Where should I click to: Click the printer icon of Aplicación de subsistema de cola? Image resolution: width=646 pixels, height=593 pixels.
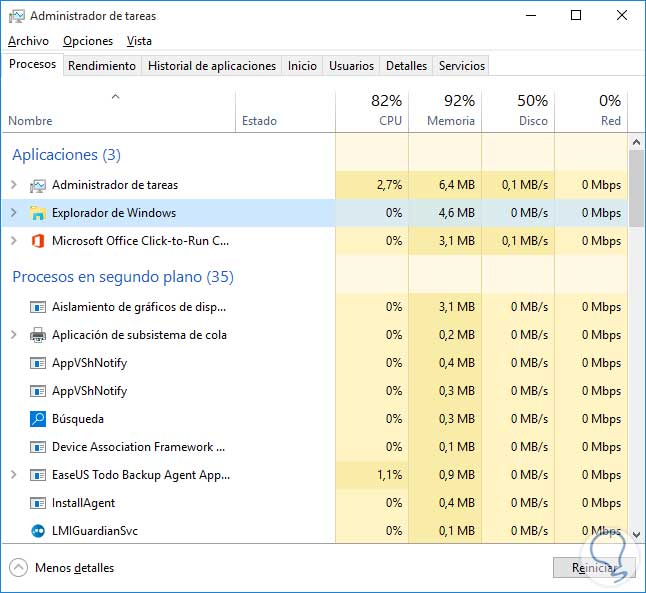pyautogui.click(x=38, y=335)
